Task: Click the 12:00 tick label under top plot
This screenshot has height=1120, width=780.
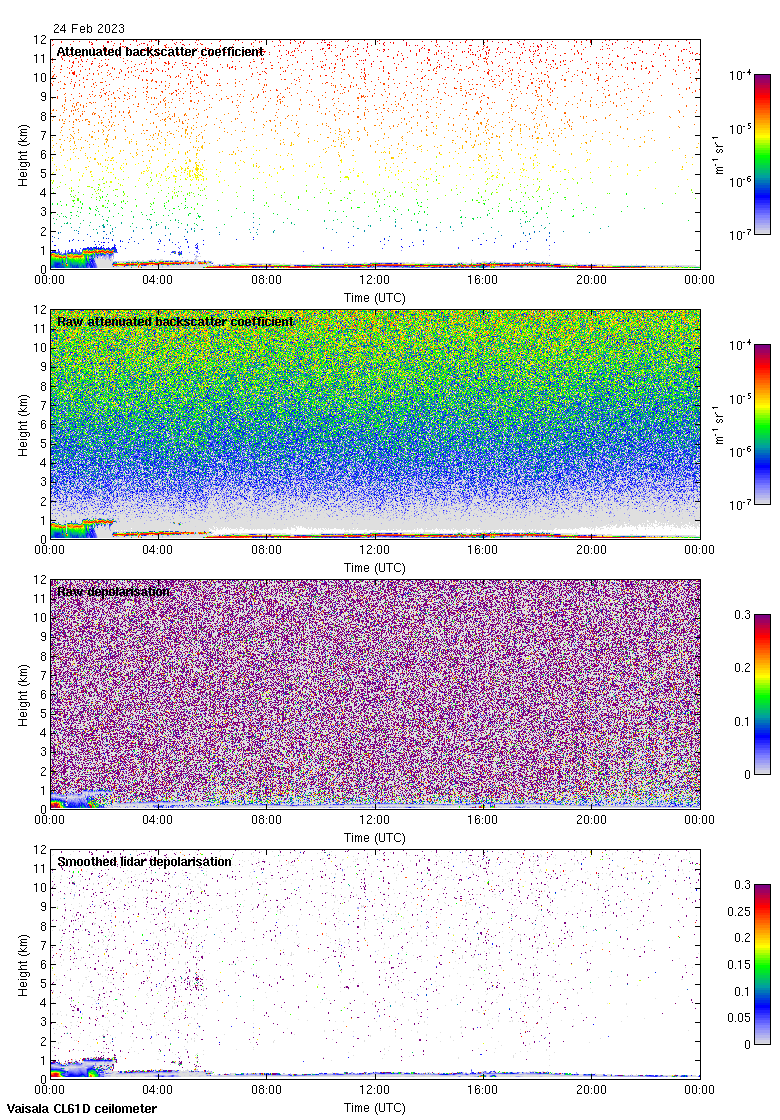Action: point(374,280)
